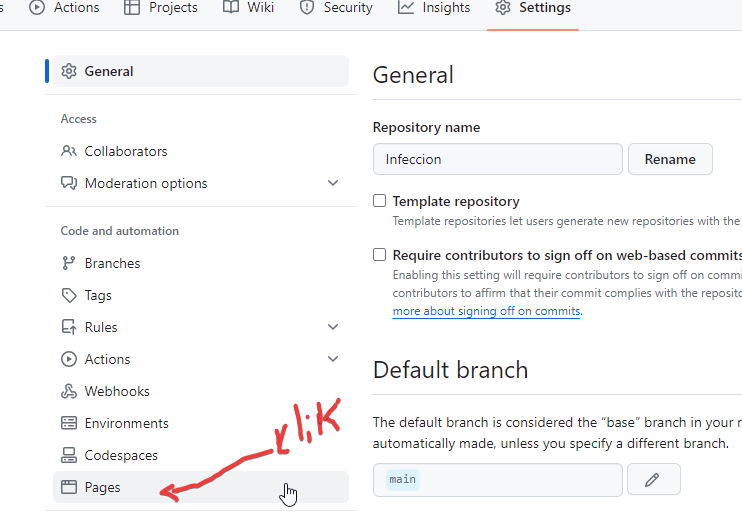Click the main default branch field
742x527 pixels.
497,480
